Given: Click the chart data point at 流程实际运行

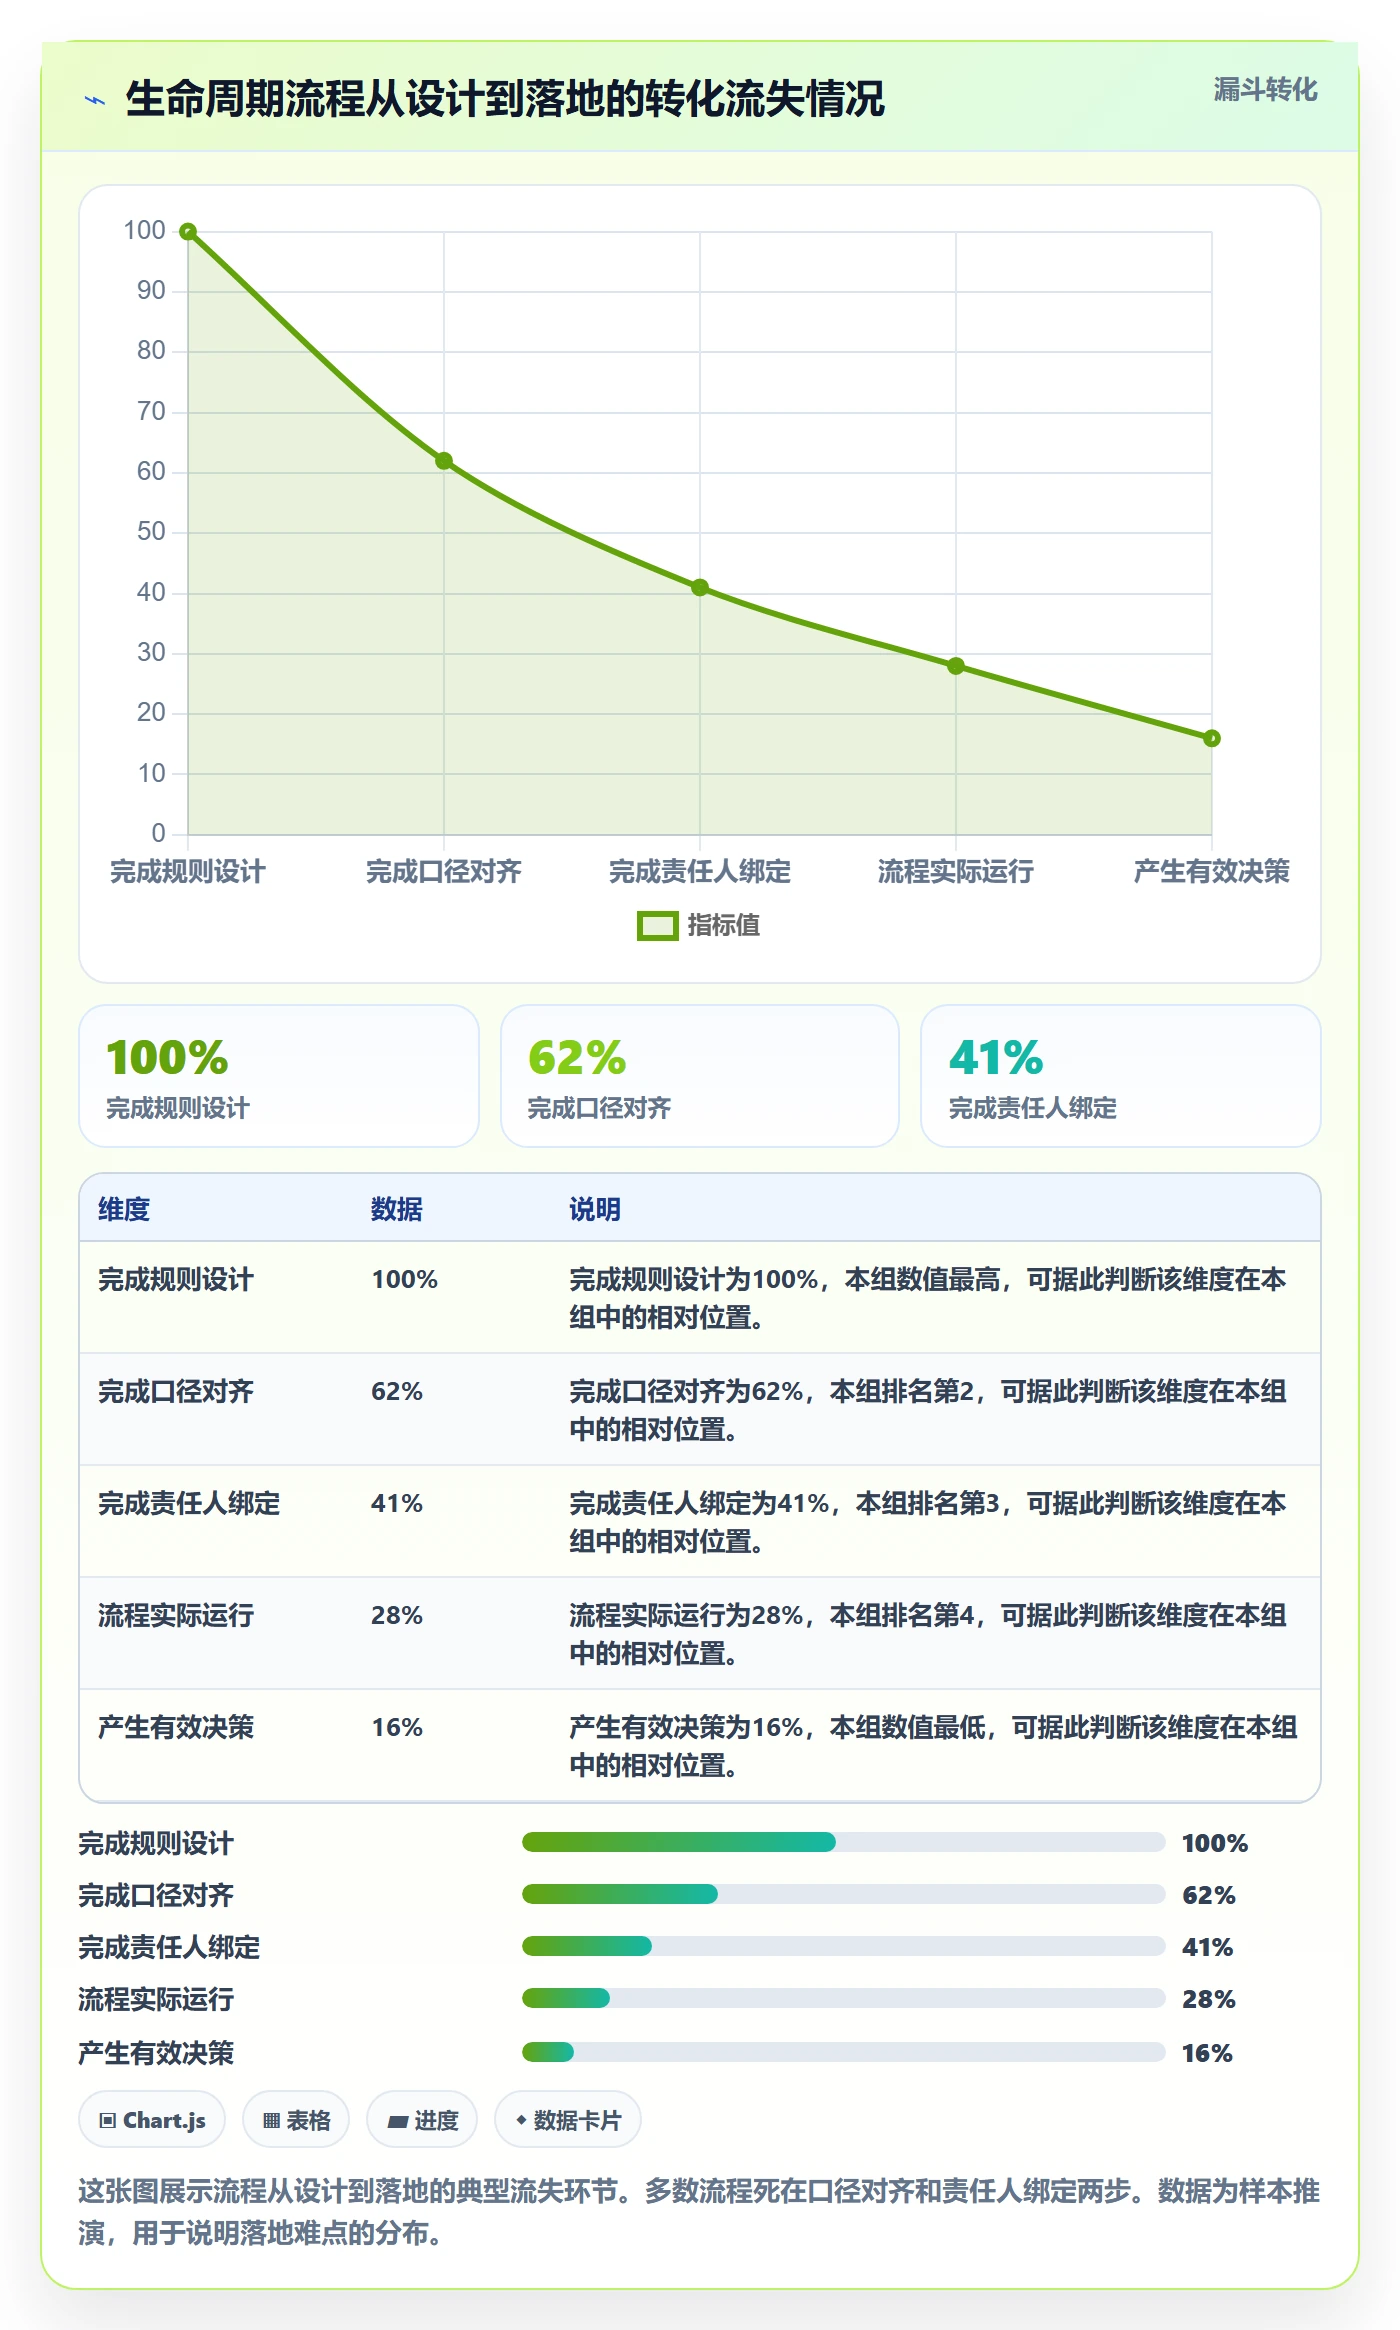Looking at the screenshot, I should click(x=956, y=666).
